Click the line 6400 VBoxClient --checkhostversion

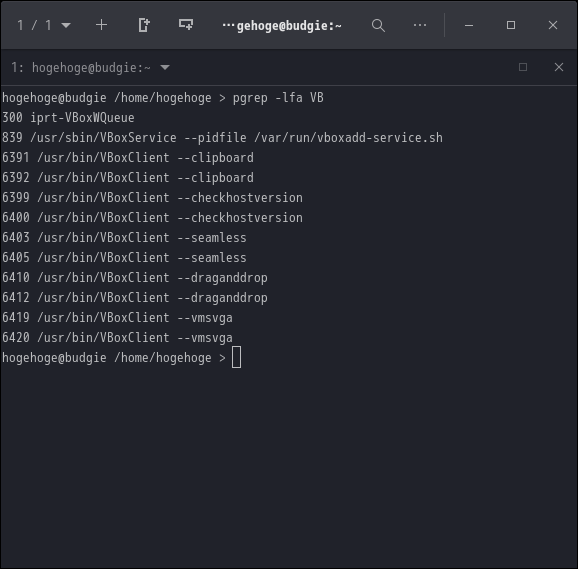[x=152, y=217]
